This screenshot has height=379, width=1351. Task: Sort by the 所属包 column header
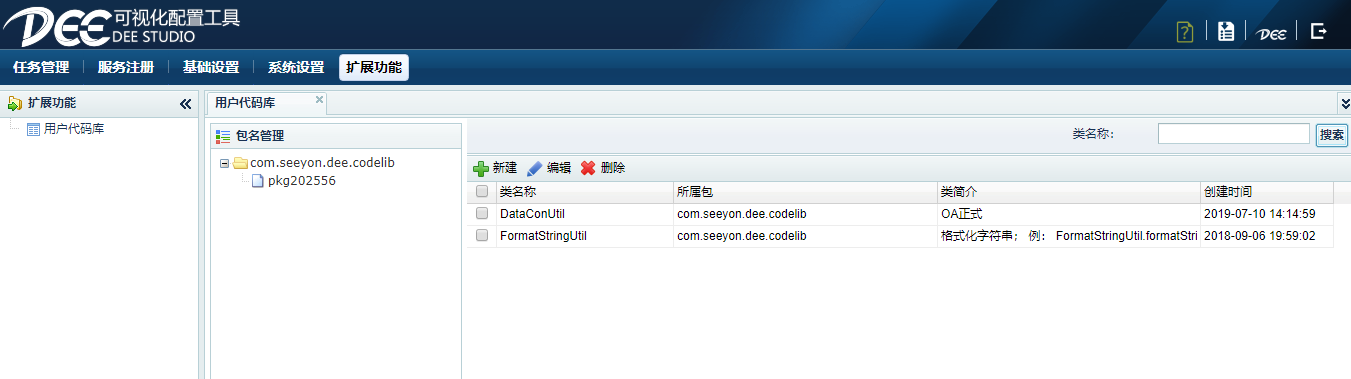[805, 191]
